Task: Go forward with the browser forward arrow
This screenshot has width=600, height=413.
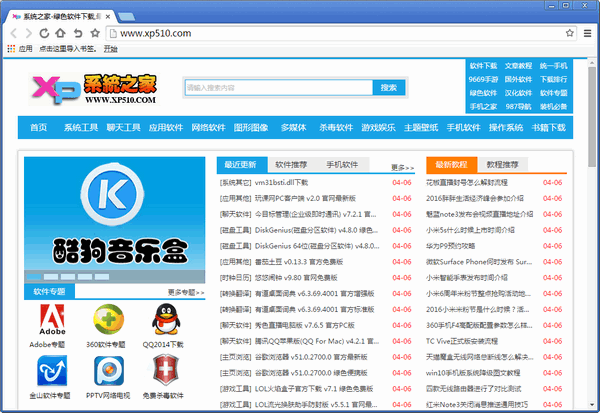Action: coord(29,33)
